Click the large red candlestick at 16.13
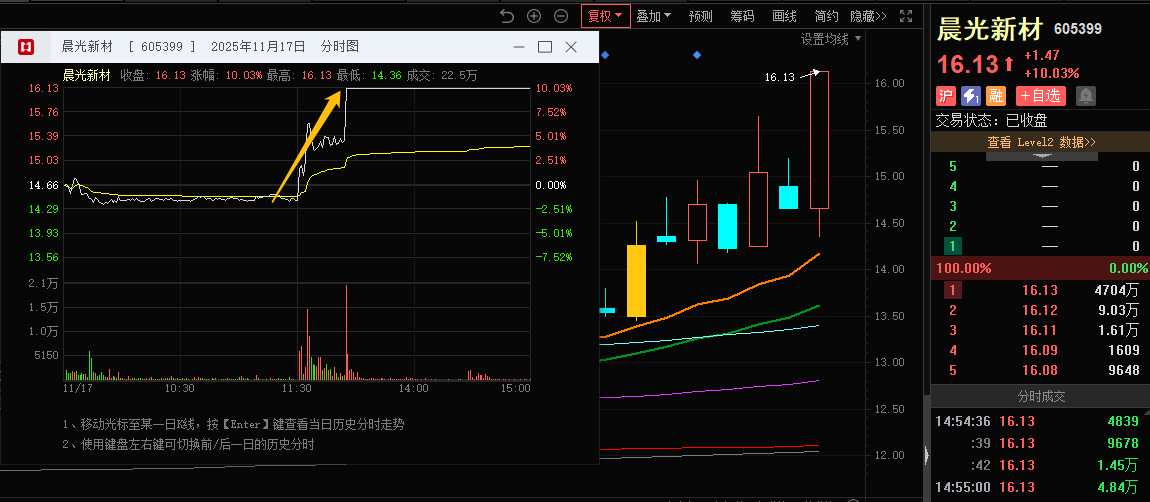The height and width of the screenshot is (502, 1150). coord(819,140)
